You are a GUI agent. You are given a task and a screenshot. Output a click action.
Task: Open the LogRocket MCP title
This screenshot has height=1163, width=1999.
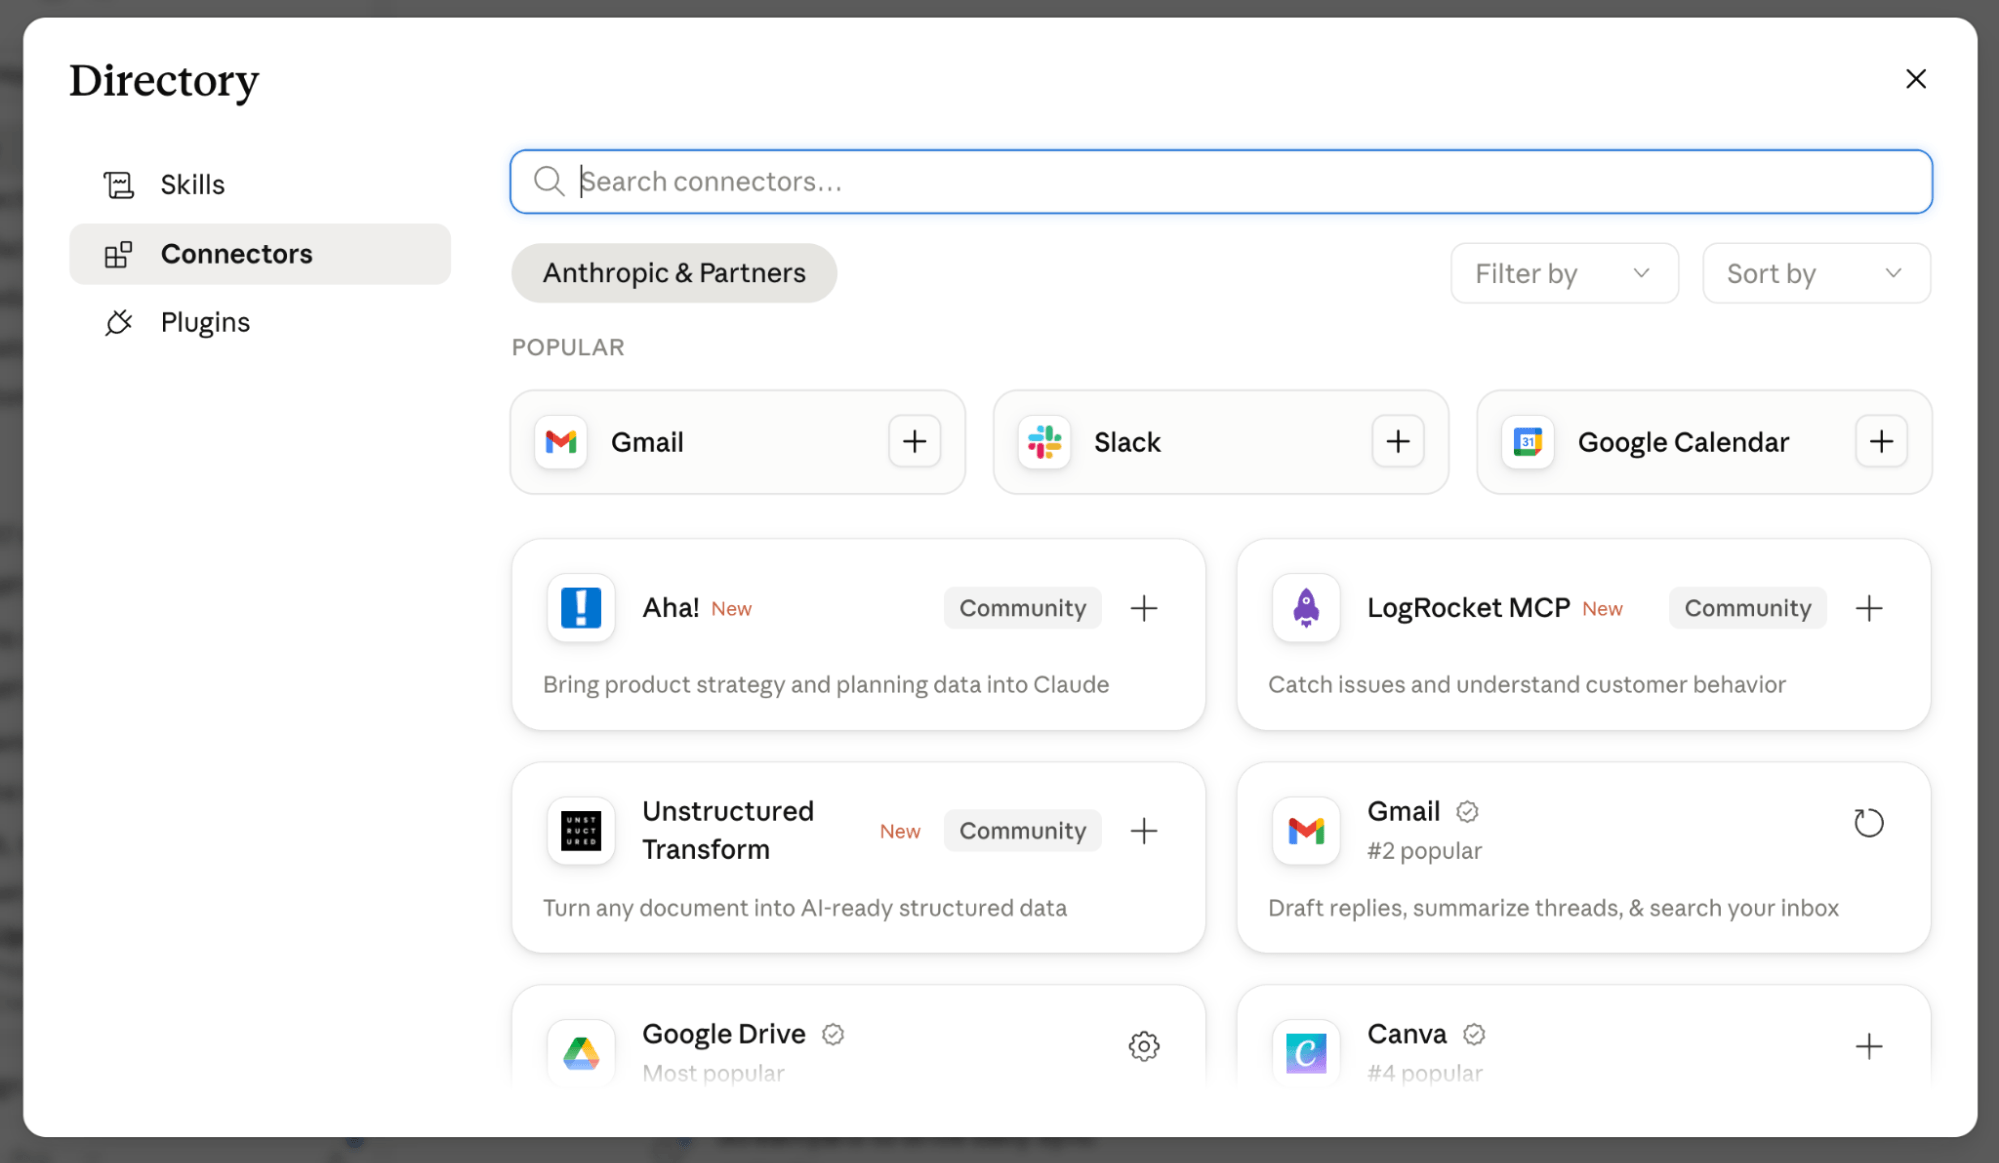tap(1468, 608)
